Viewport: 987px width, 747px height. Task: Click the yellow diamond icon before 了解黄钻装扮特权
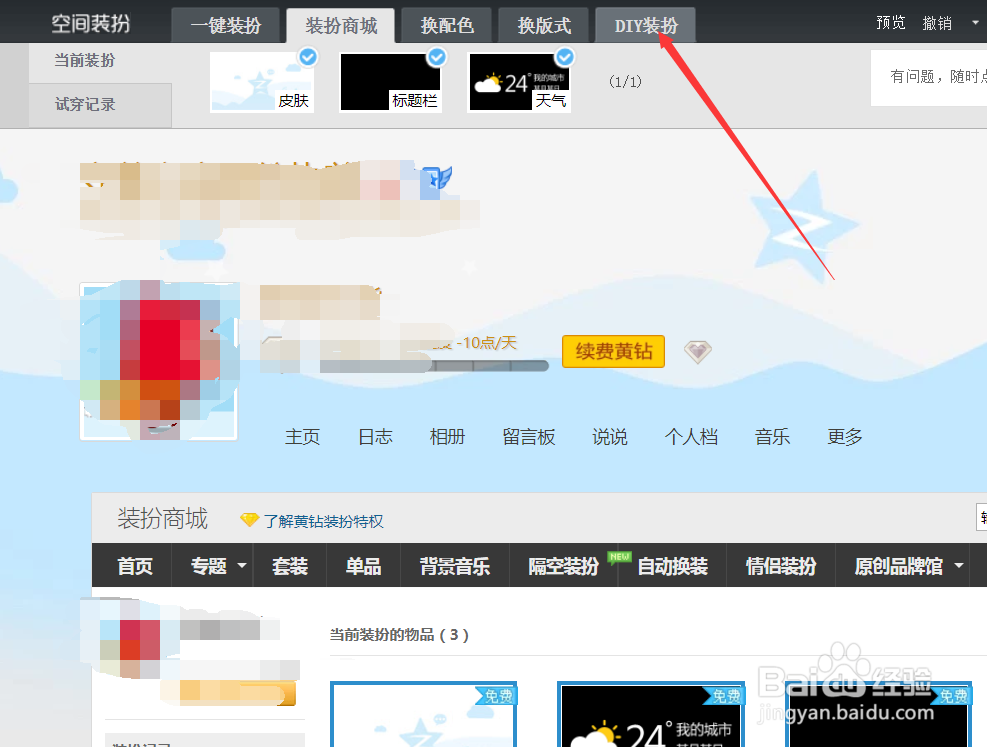pos(249,520)
